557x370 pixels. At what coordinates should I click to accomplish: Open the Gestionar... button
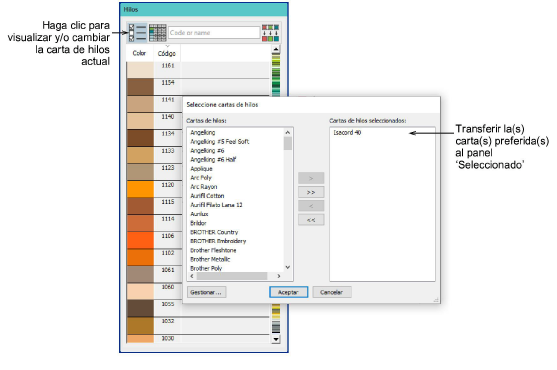pos(206,292)
